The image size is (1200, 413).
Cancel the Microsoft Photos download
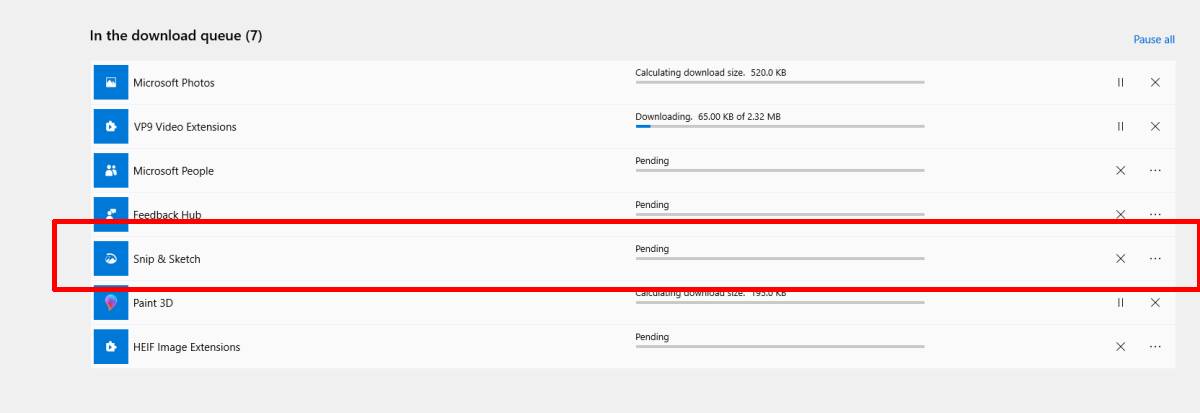(1155, 82)
